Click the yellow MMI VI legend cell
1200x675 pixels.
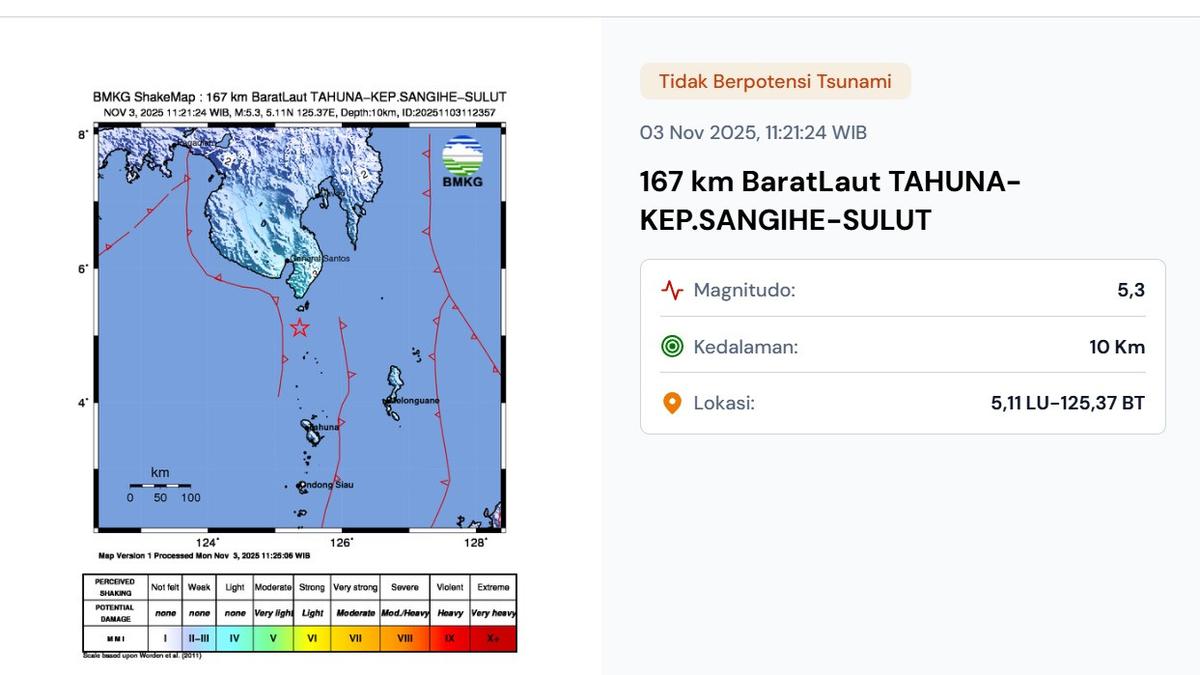(x=311, y=637)
